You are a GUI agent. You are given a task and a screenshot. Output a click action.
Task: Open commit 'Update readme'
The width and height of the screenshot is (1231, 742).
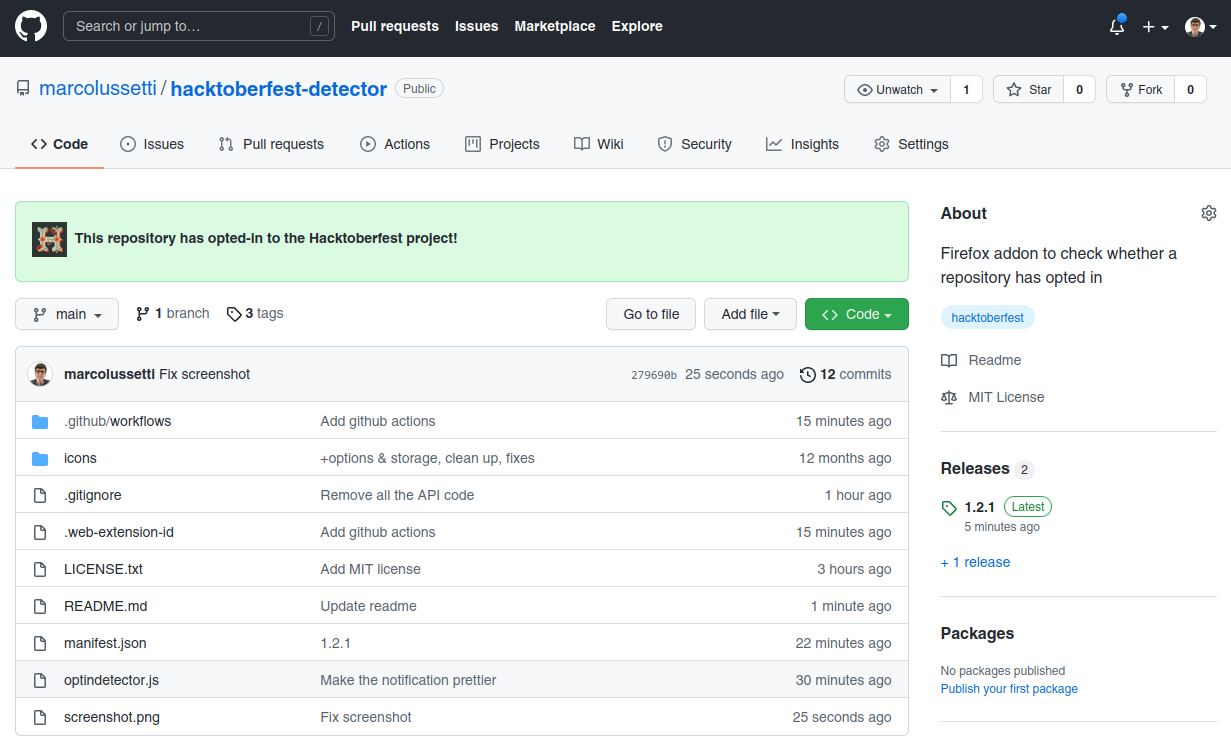pos(368,606)
